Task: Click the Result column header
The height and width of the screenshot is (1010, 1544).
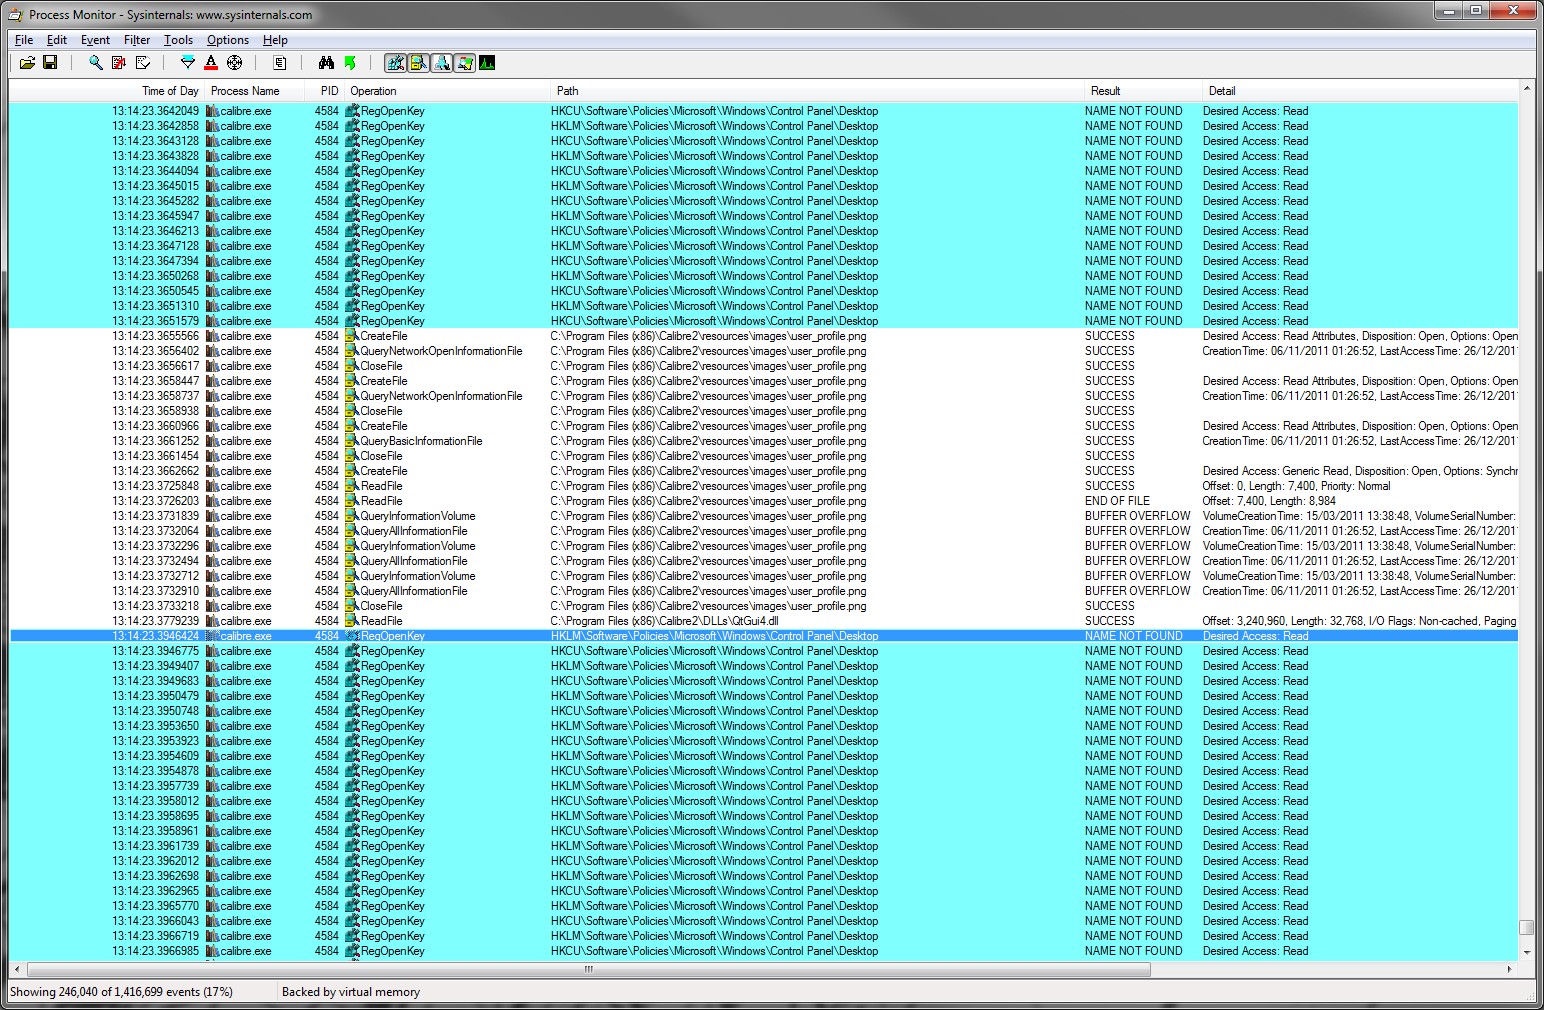Action: tap(1144, 91)
